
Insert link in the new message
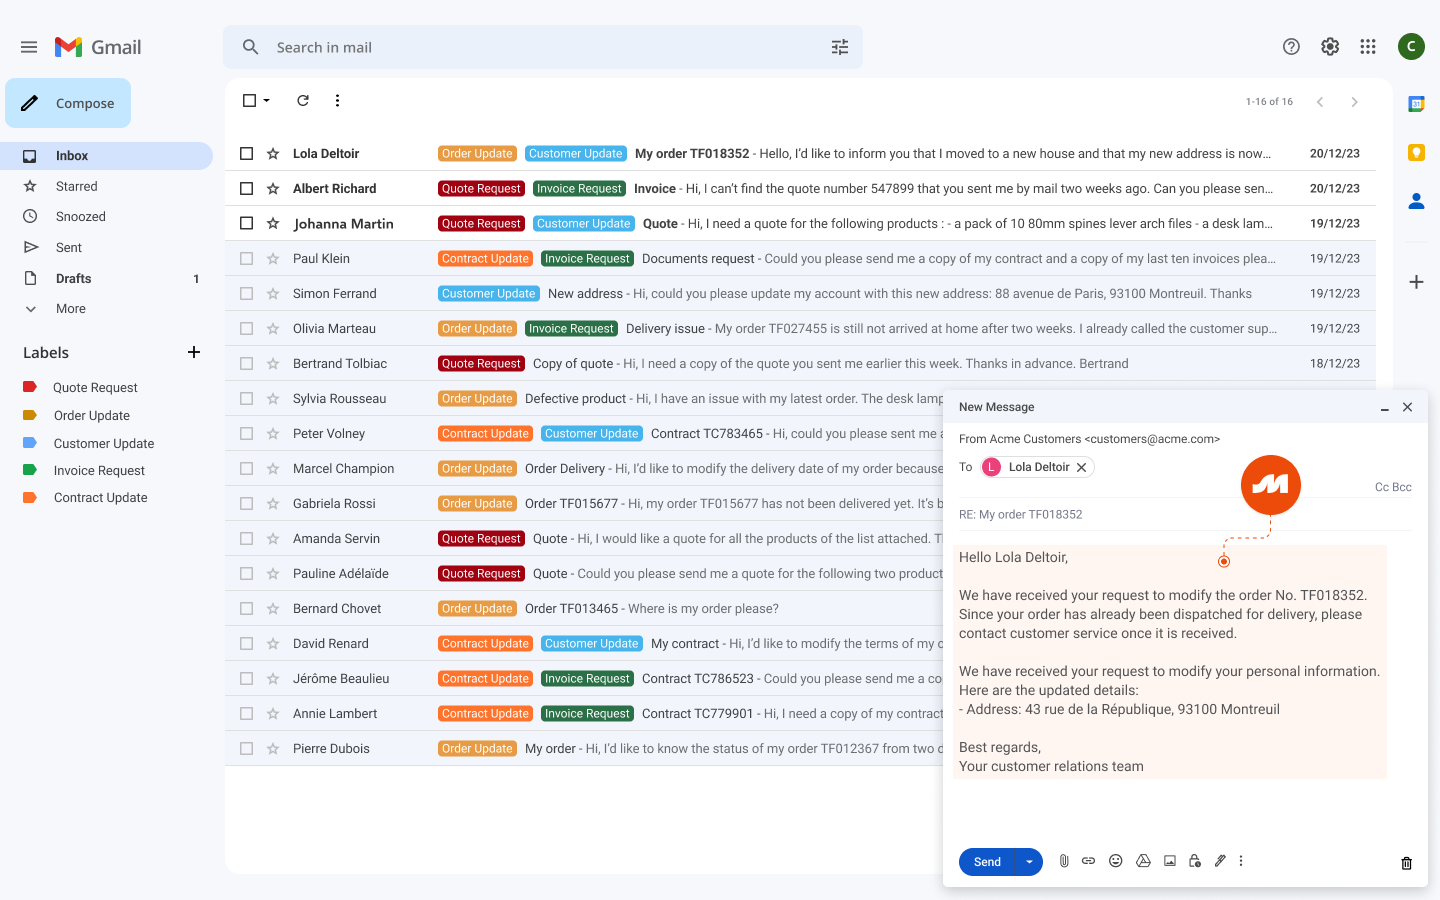pyautogui.click(x=1088, y=861)
